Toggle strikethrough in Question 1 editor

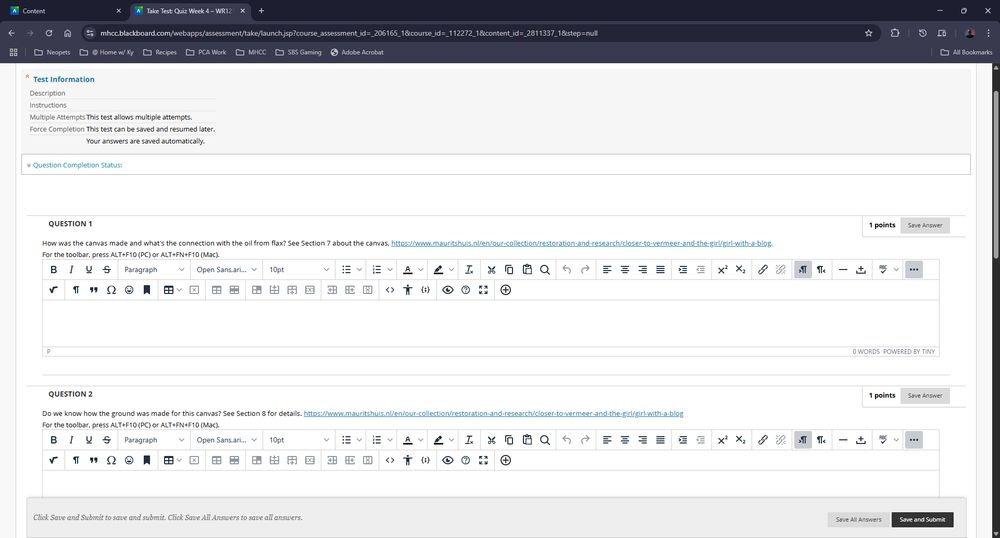107,270
